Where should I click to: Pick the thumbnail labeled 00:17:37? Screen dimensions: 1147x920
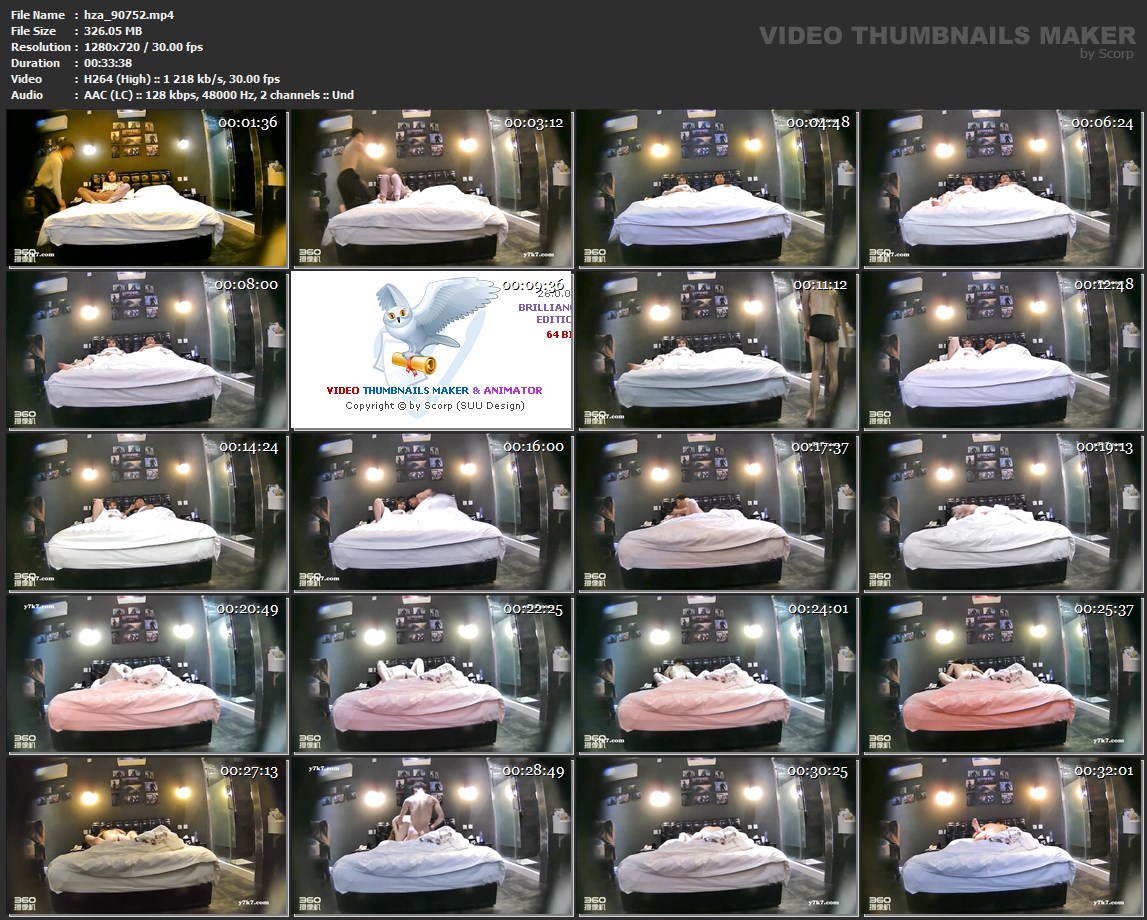click(x=716, y=511)
